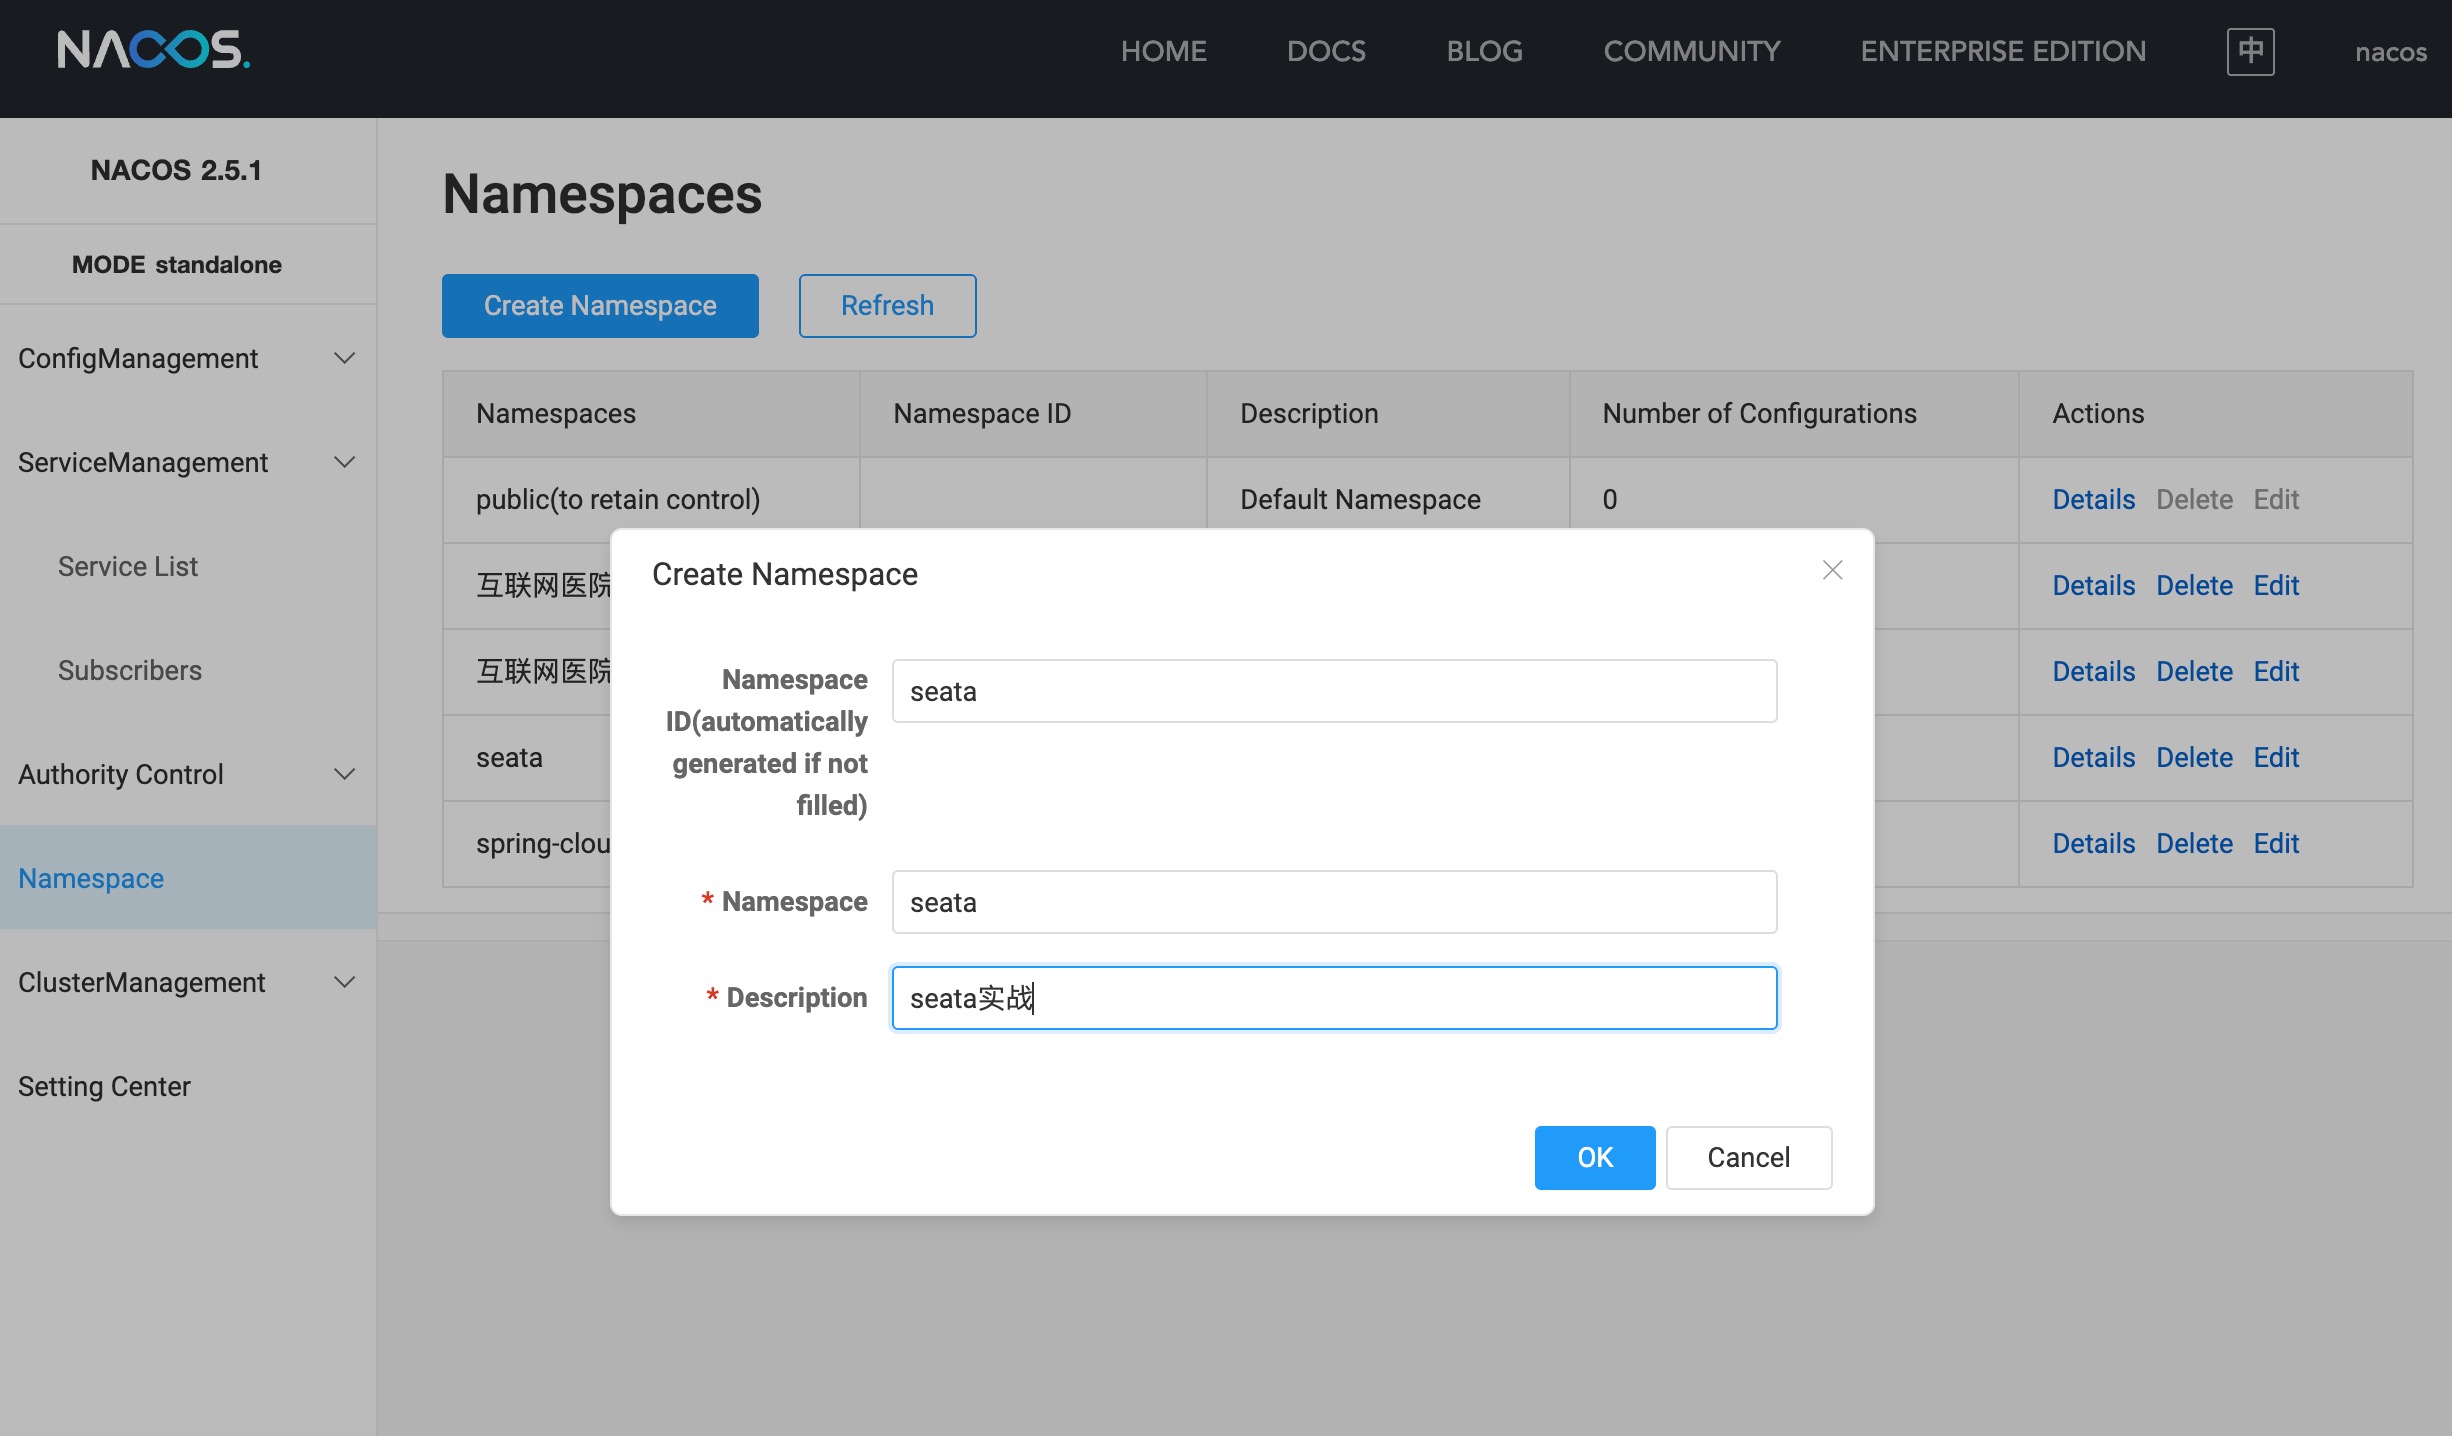Open the nacos user menu
Image resolution: width=2452 pixels, height=1436 pixels.
2390,52
